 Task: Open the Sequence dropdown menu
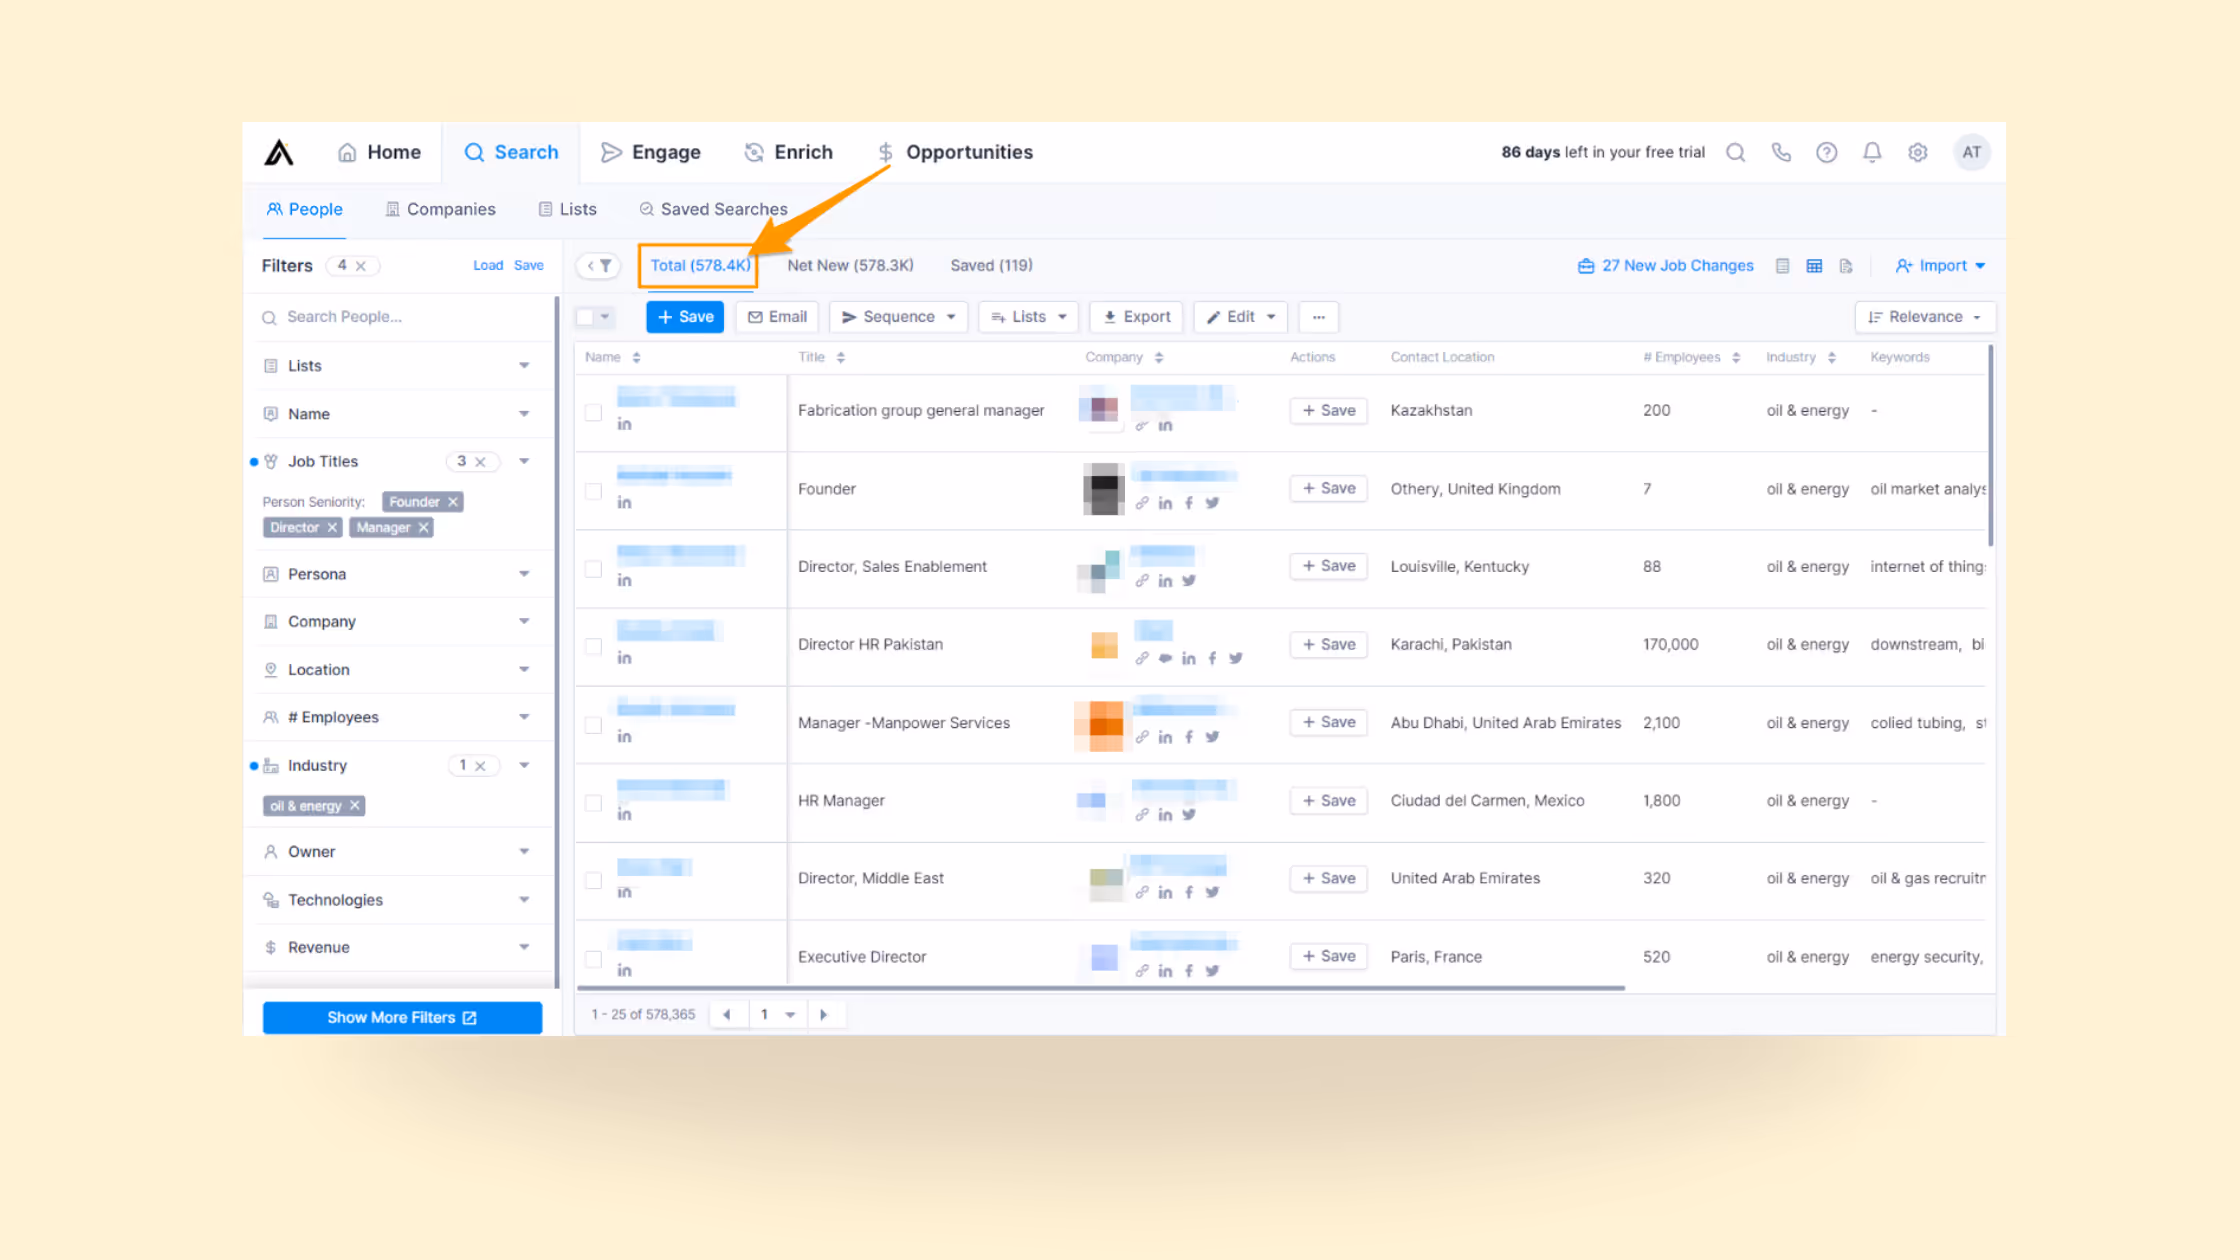(x=898, y=317)
